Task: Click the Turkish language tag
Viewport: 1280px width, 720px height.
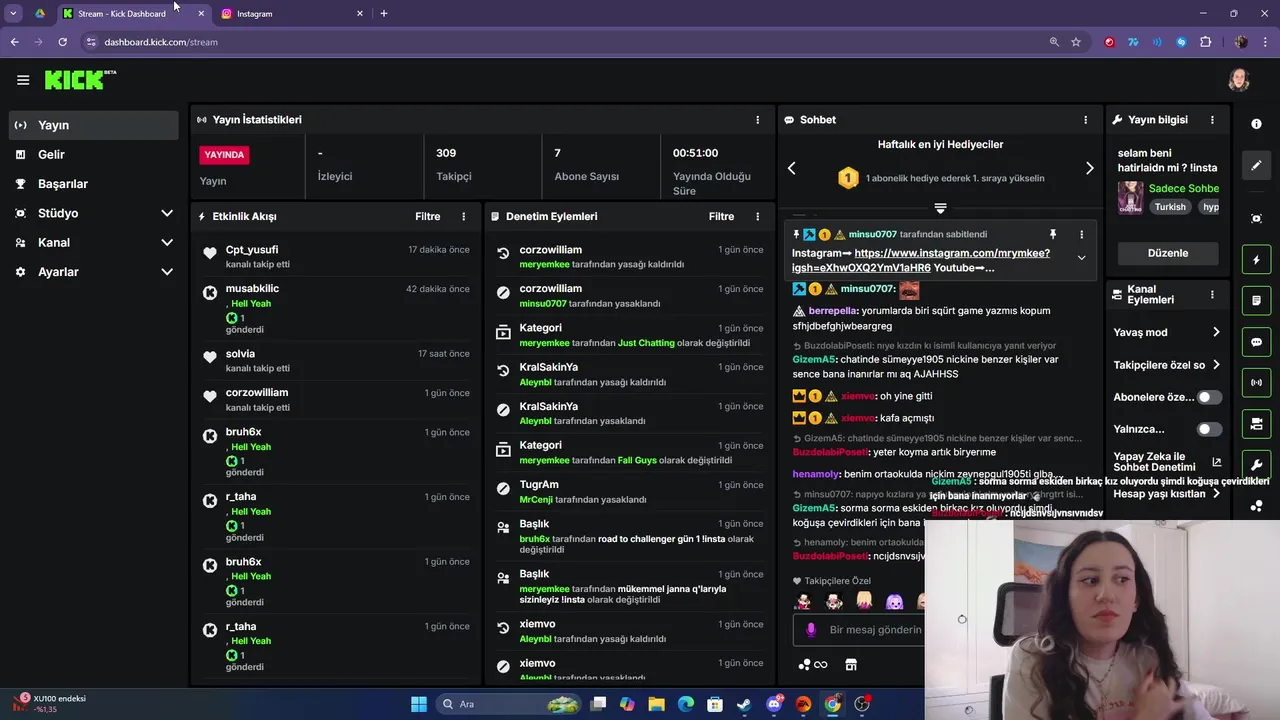Action: (x=1170, y=207)
